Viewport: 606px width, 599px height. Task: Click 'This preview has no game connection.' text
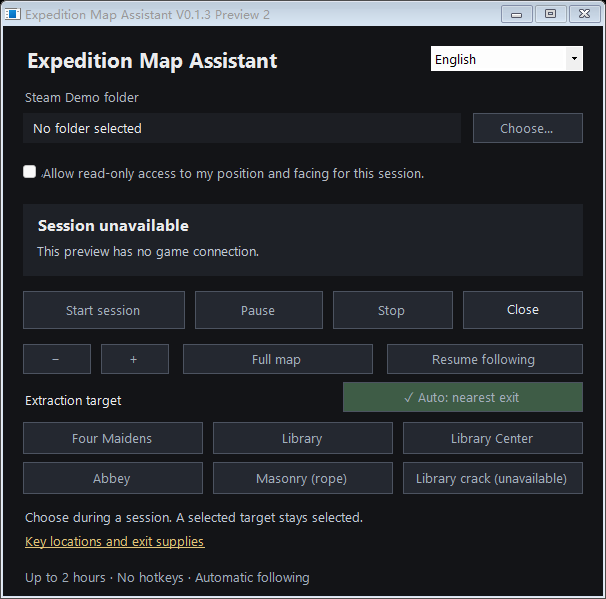point(148,252)
